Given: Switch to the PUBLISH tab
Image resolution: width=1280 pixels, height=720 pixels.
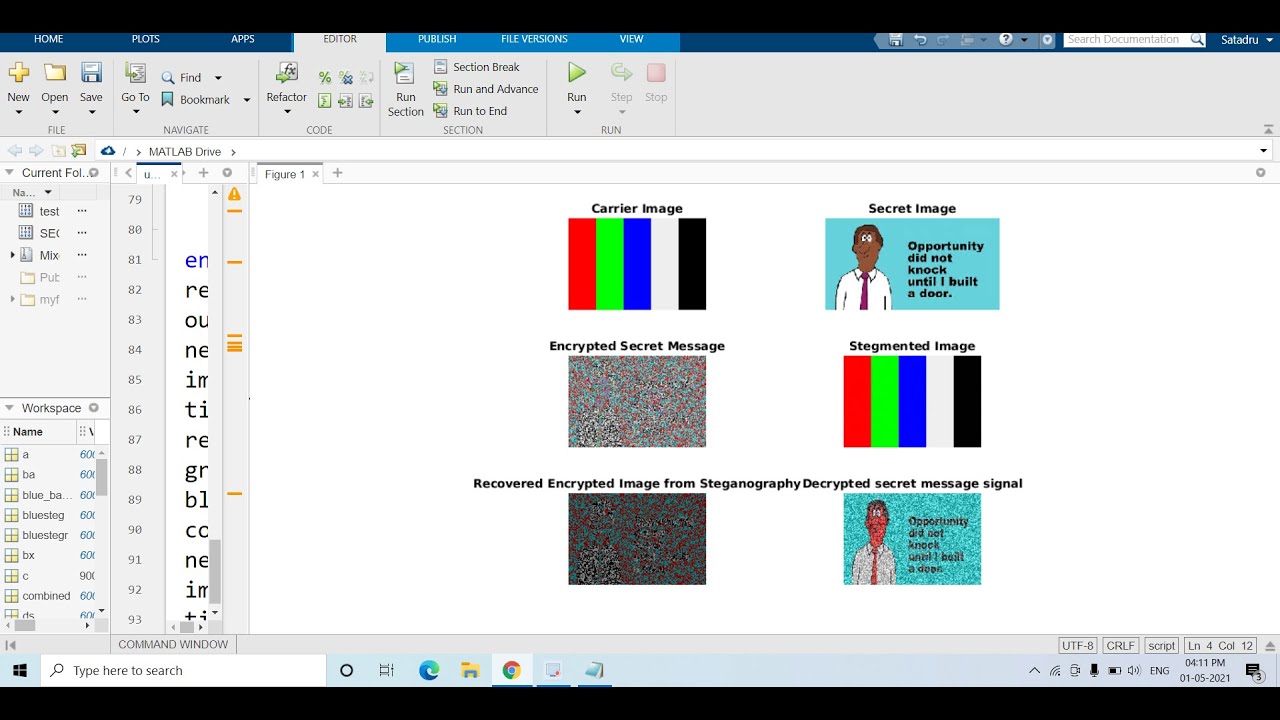Looking at the screenshot, I should click(x=437, y=39).
